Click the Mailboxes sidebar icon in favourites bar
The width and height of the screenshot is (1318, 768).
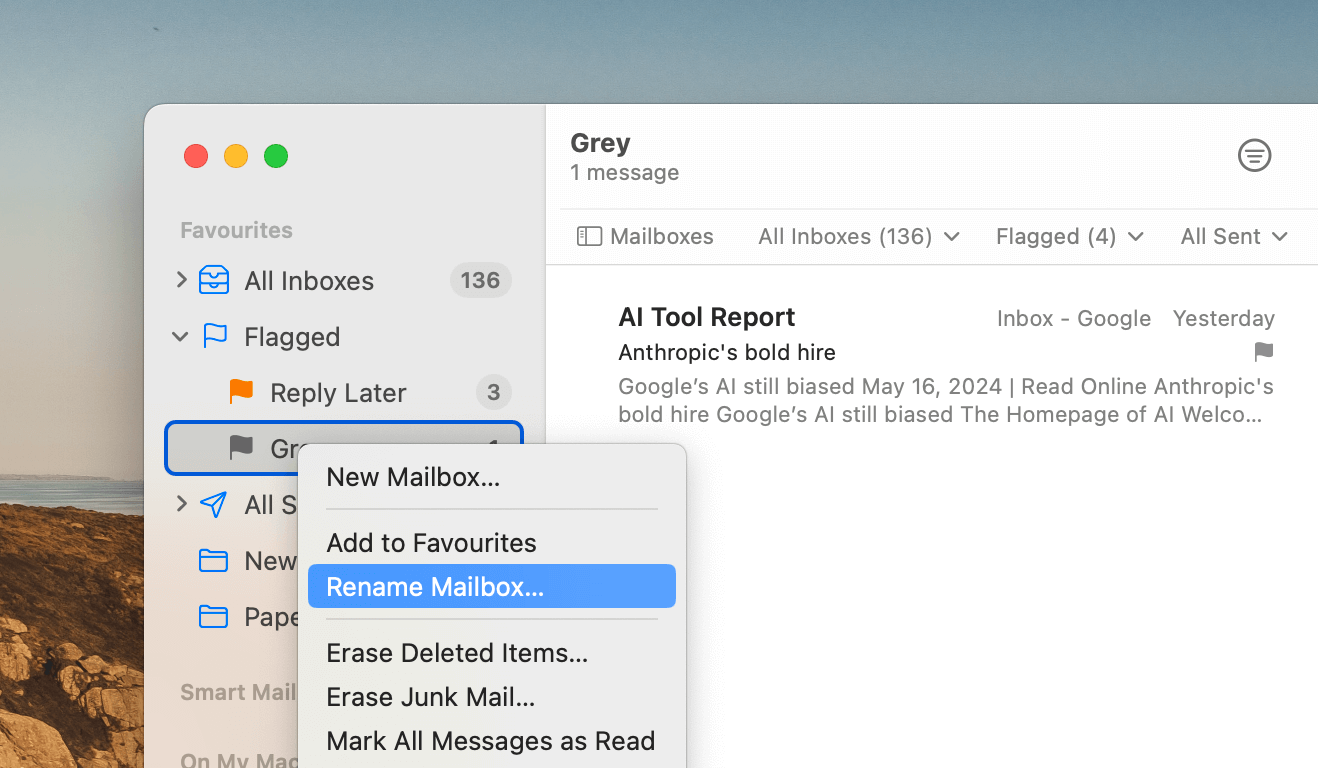coord(589,237)
